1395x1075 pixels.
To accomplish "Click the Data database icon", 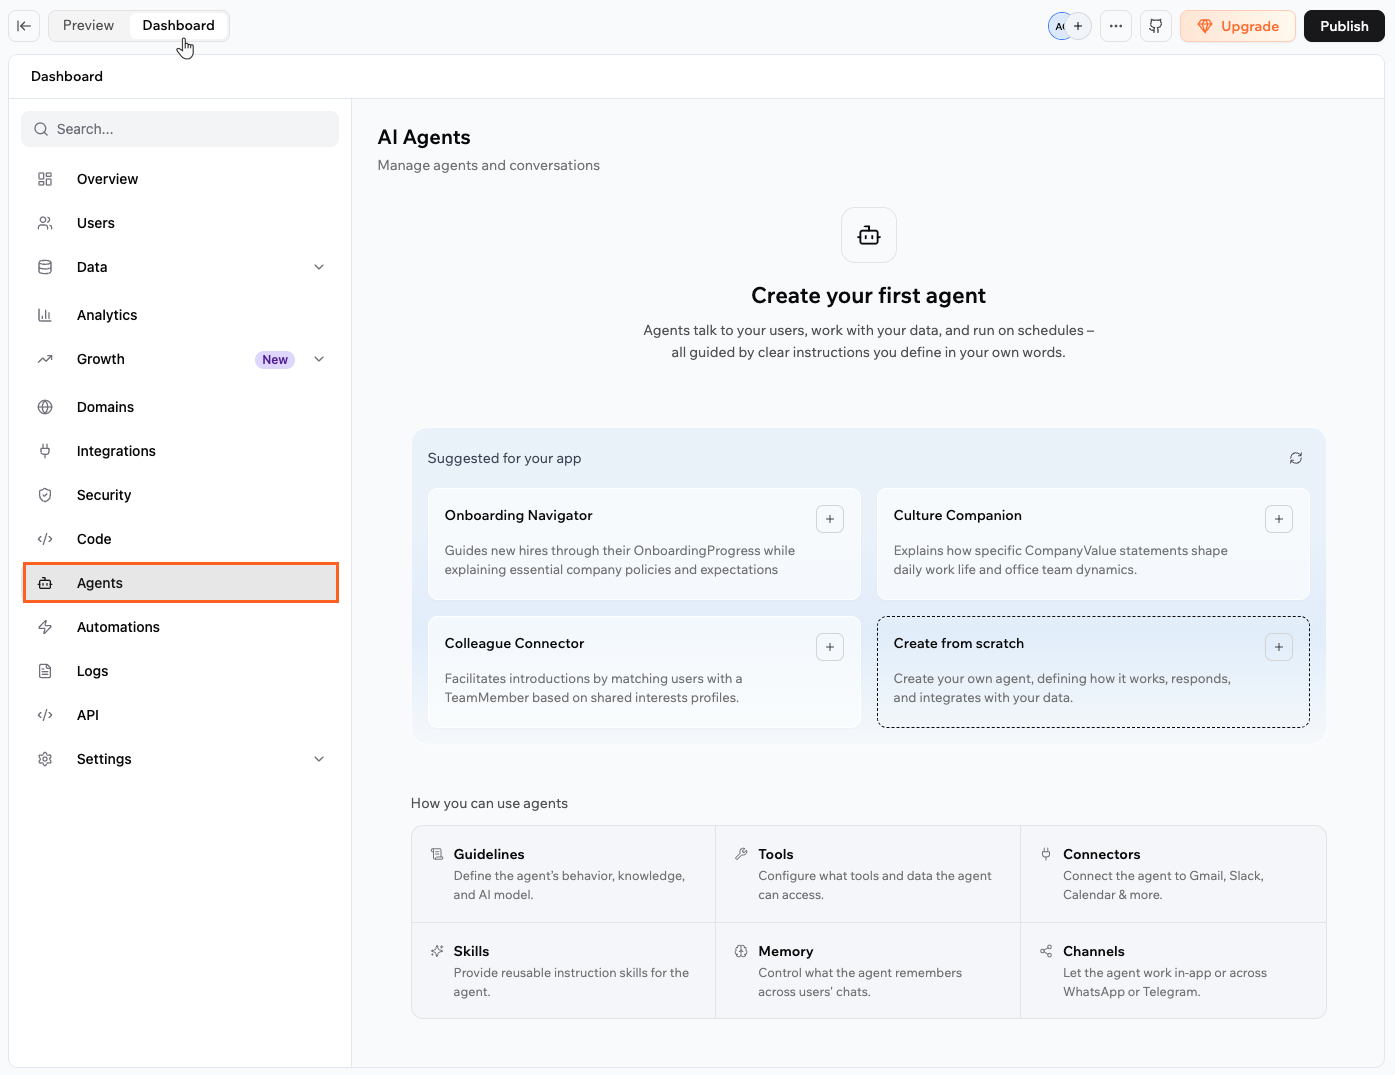I will (x=45, y=267).
